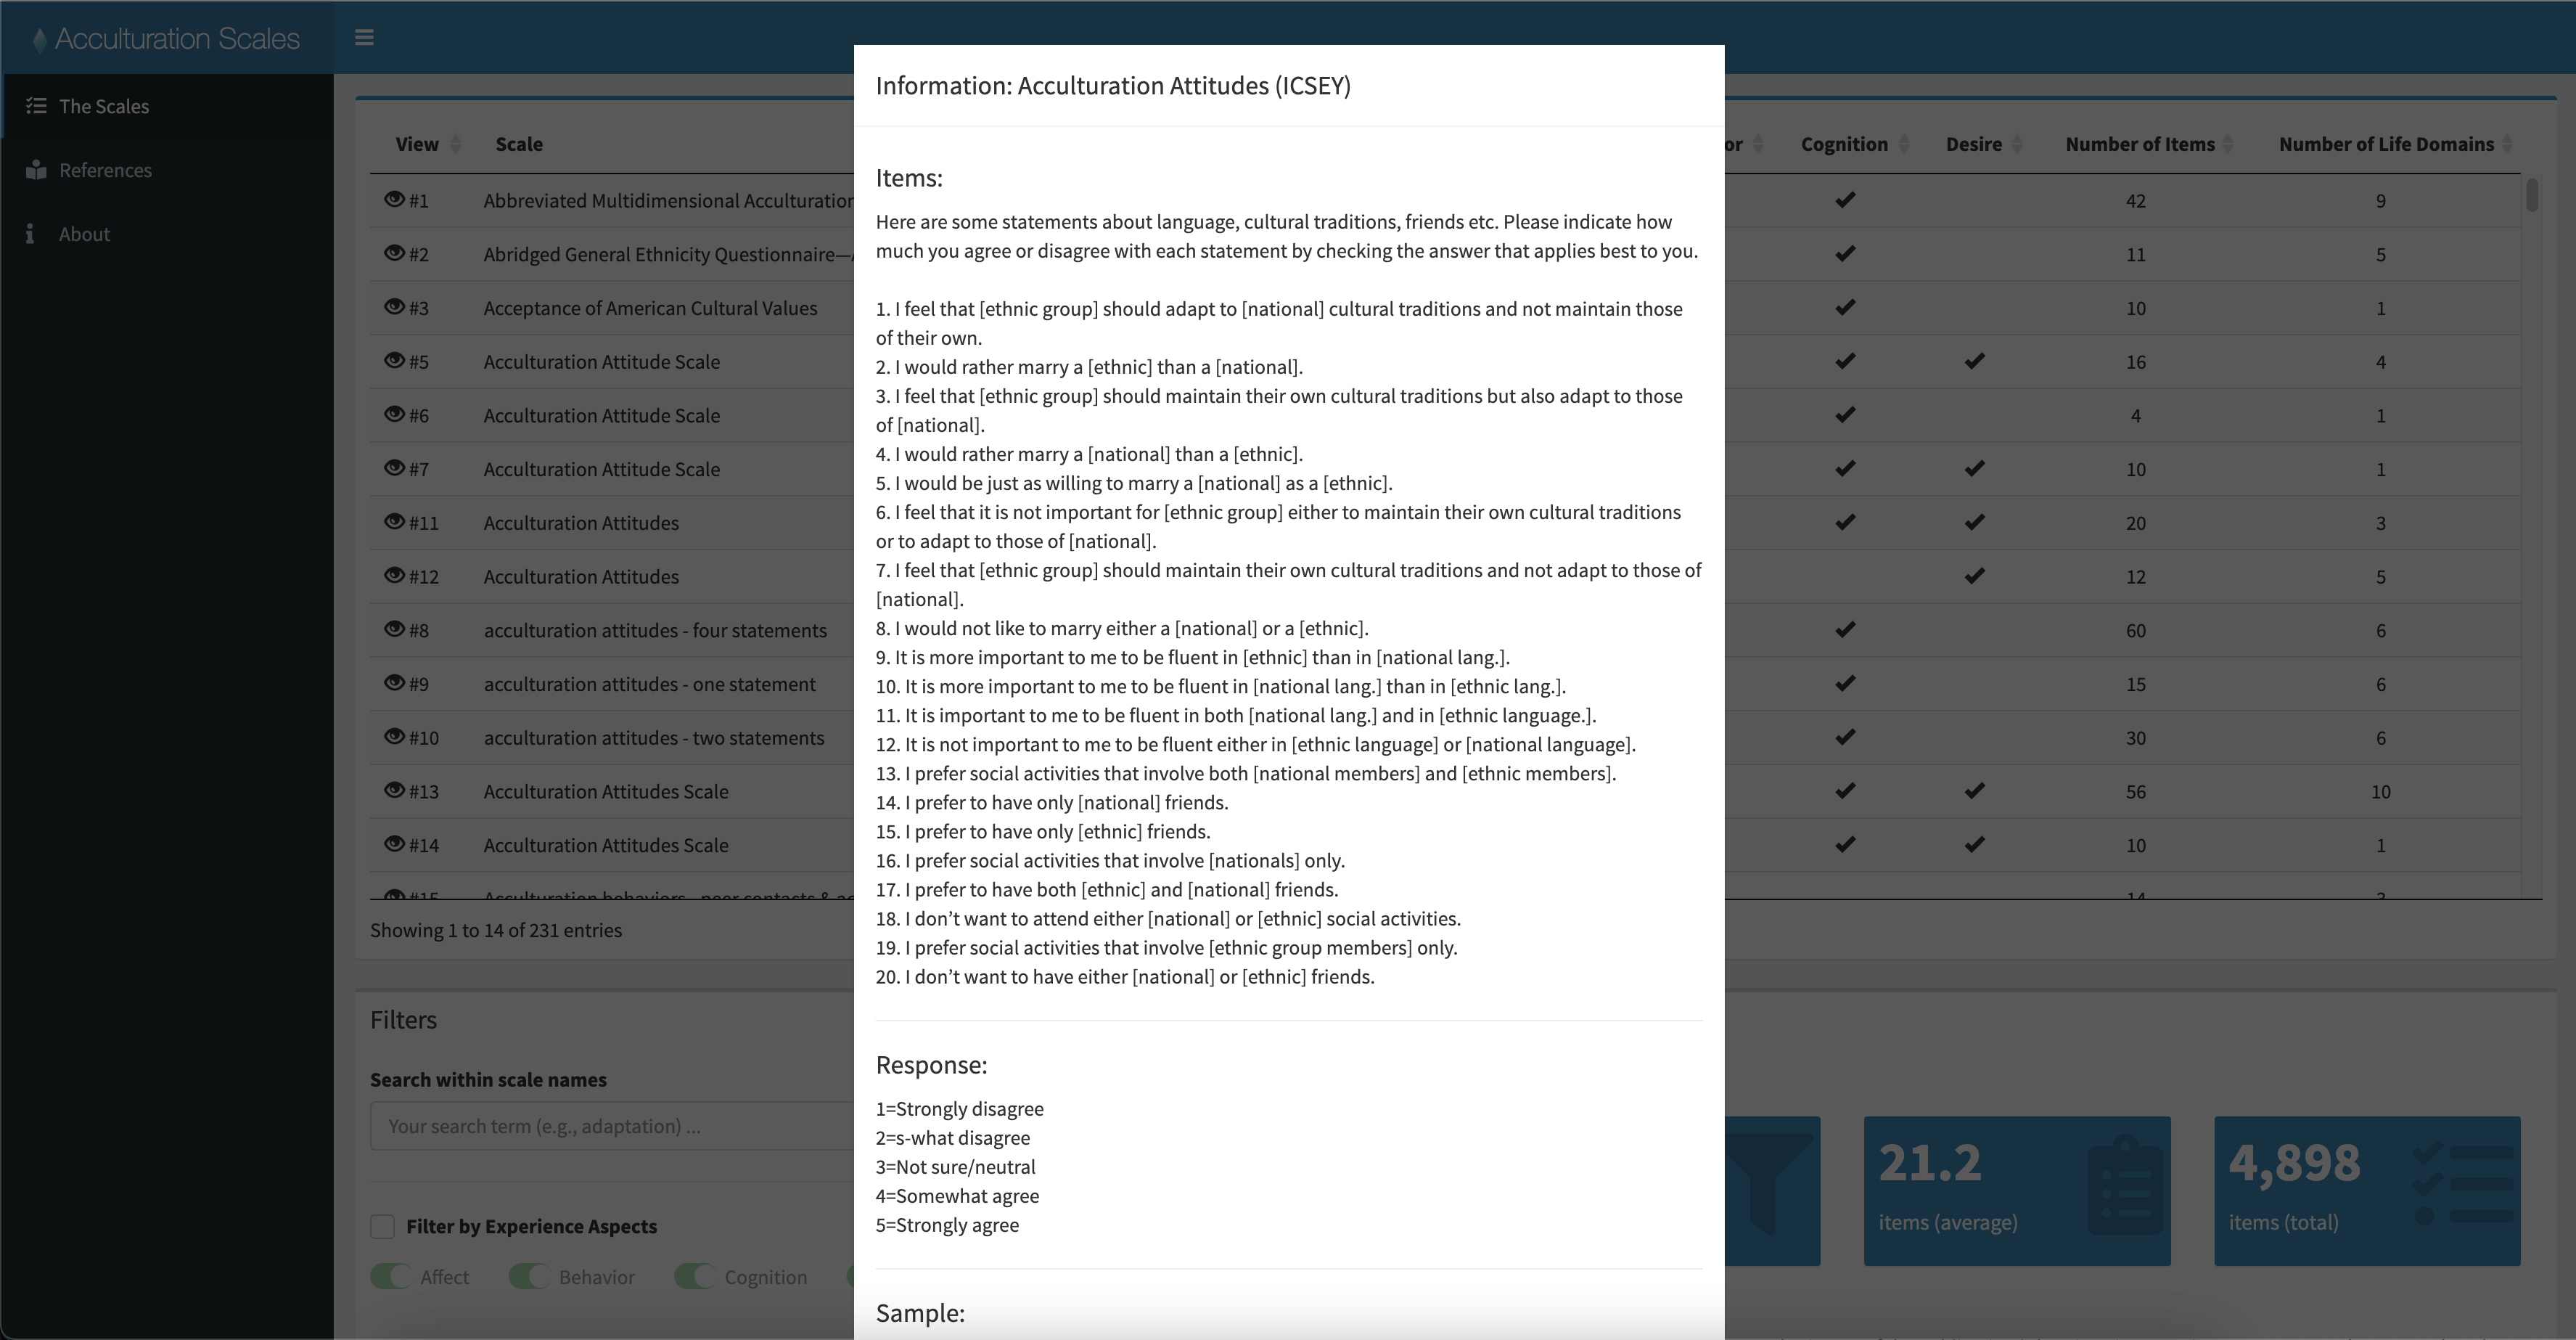Click the eye/view icon for scale #5
Screen dimensions: 2576x1340
point(395,360)
